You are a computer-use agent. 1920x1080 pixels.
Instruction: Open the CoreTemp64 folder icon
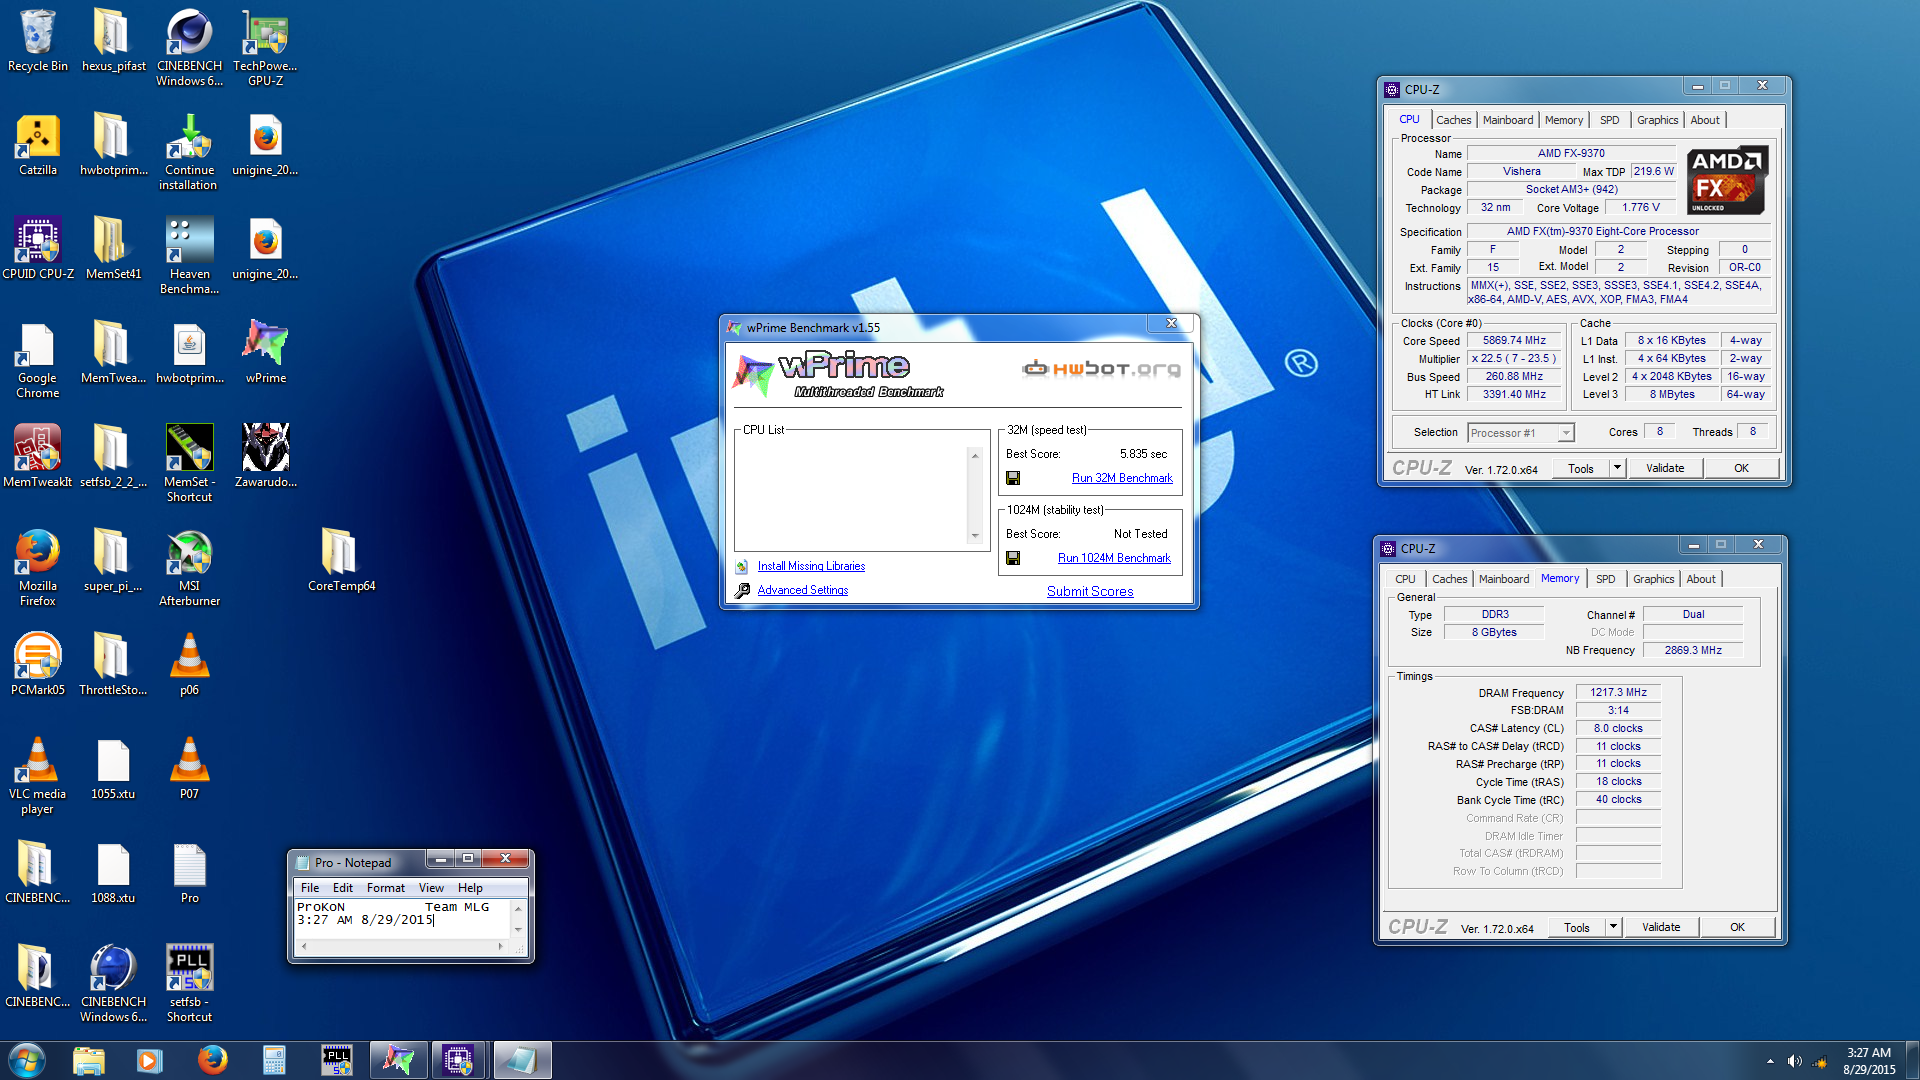pyautogui.click(x=341, y=561)
